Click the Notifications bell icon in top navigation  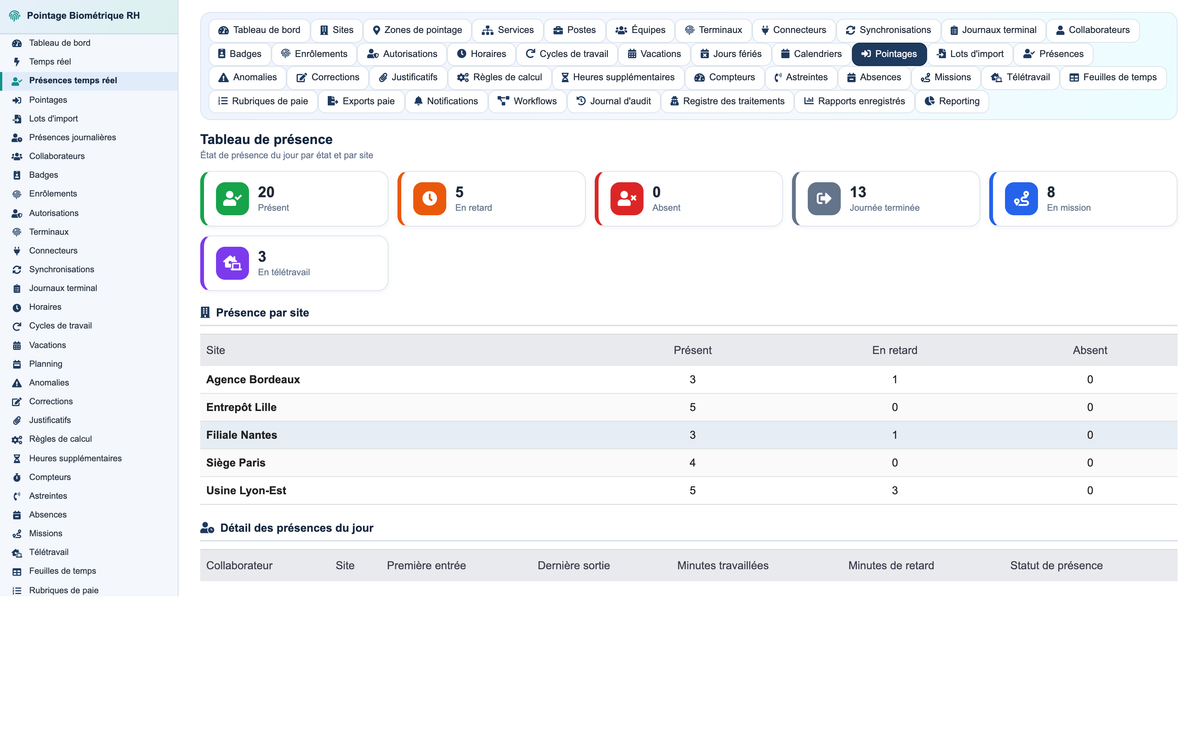pyautogui.click(x=418, y=101)
